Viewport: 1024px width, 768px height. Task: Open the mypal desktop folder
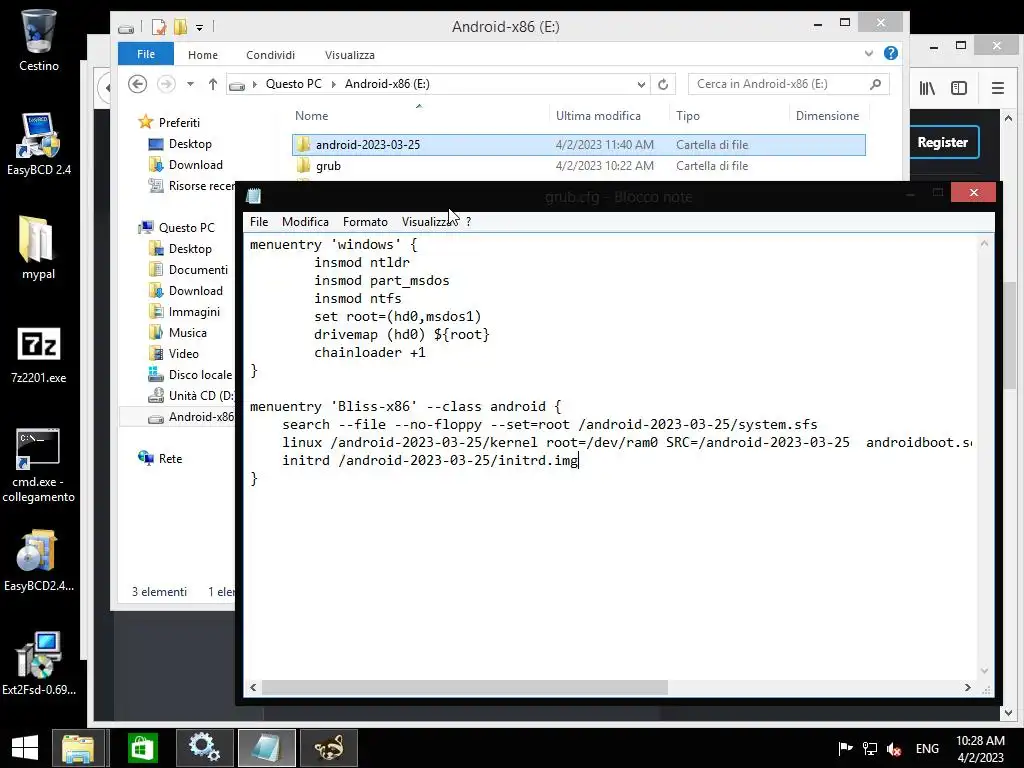(38, 248)
